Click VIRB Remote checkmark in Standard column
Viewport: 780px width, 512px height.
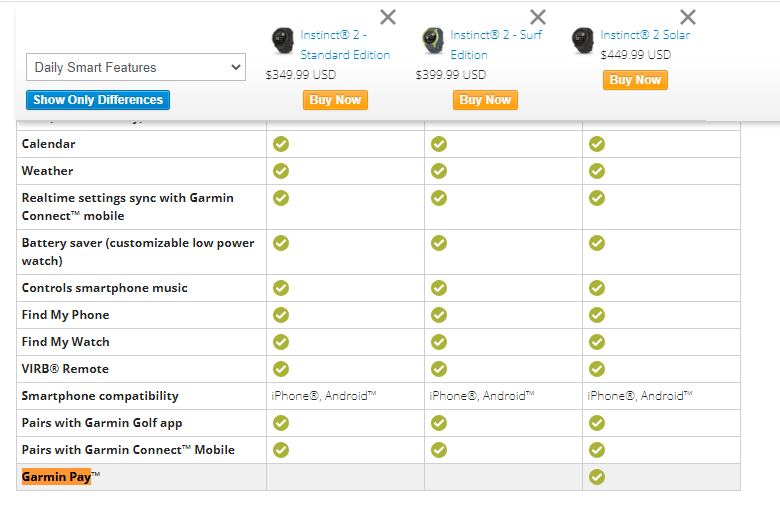281,369
